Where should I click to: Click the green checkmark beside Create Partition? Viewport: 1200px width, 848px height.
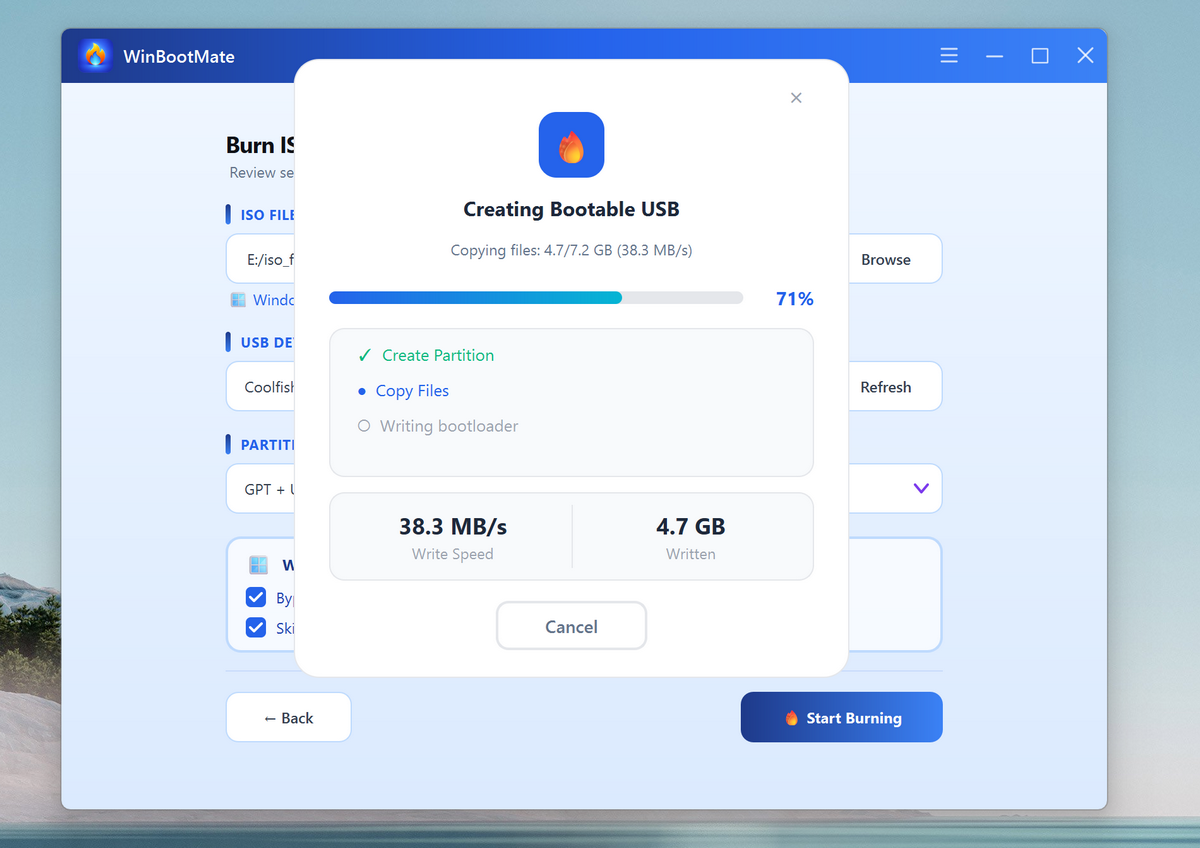point(364,355)
